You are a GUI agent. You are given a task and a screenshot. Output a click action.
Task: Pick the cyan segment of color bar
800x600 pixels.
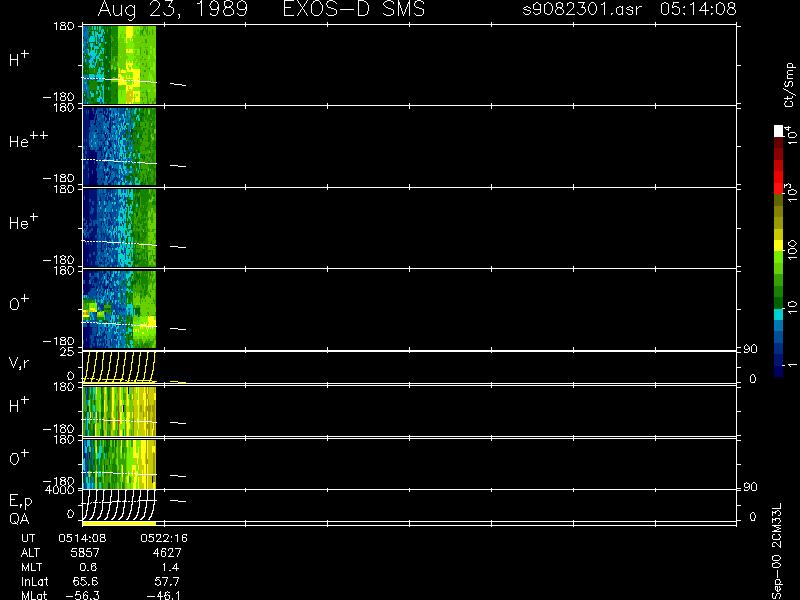(779, 314)
